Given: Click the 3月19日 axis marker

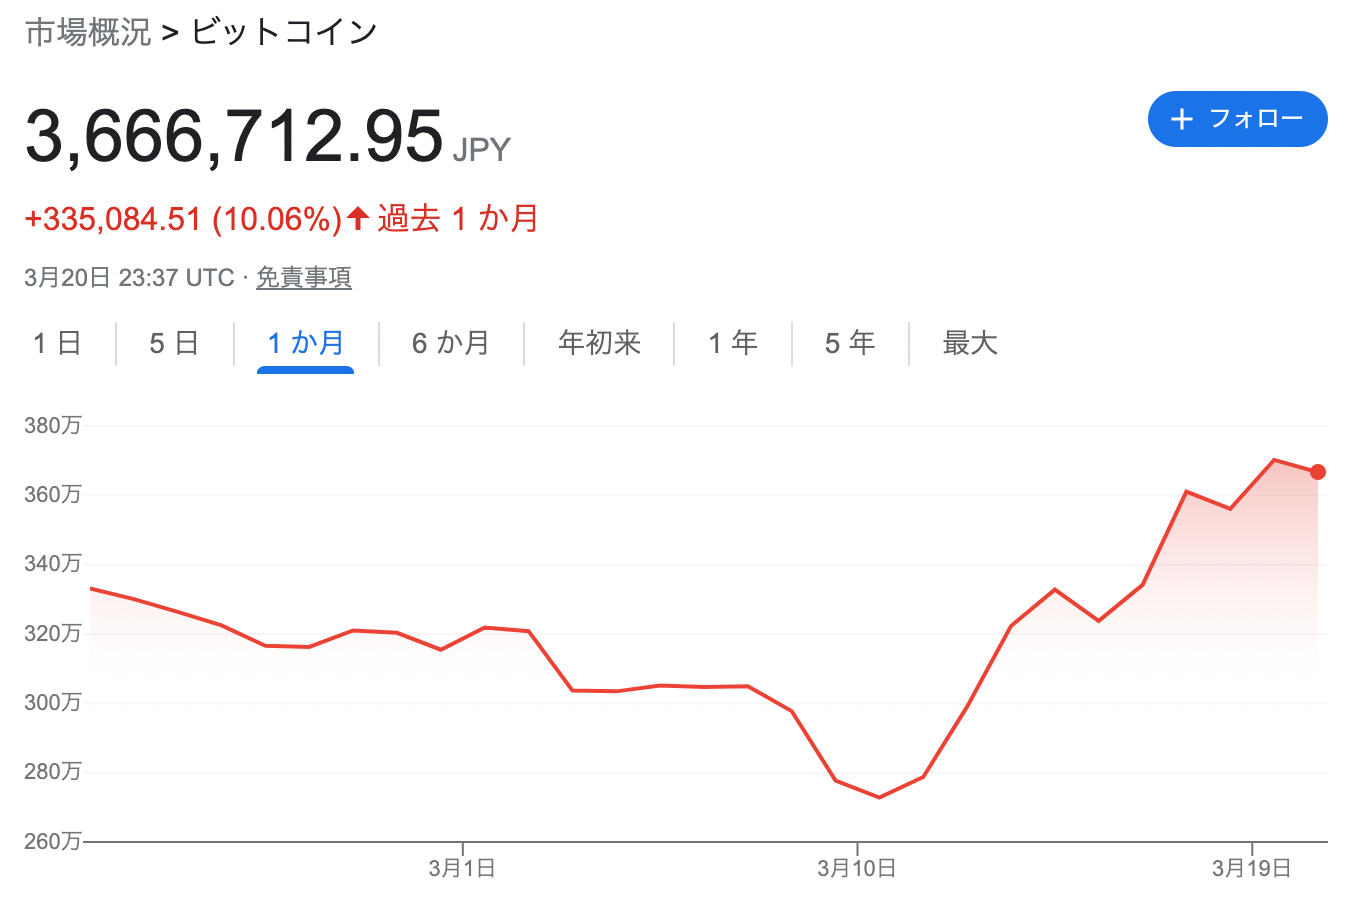Looking at the screenshot, I should click(1251, 867).
